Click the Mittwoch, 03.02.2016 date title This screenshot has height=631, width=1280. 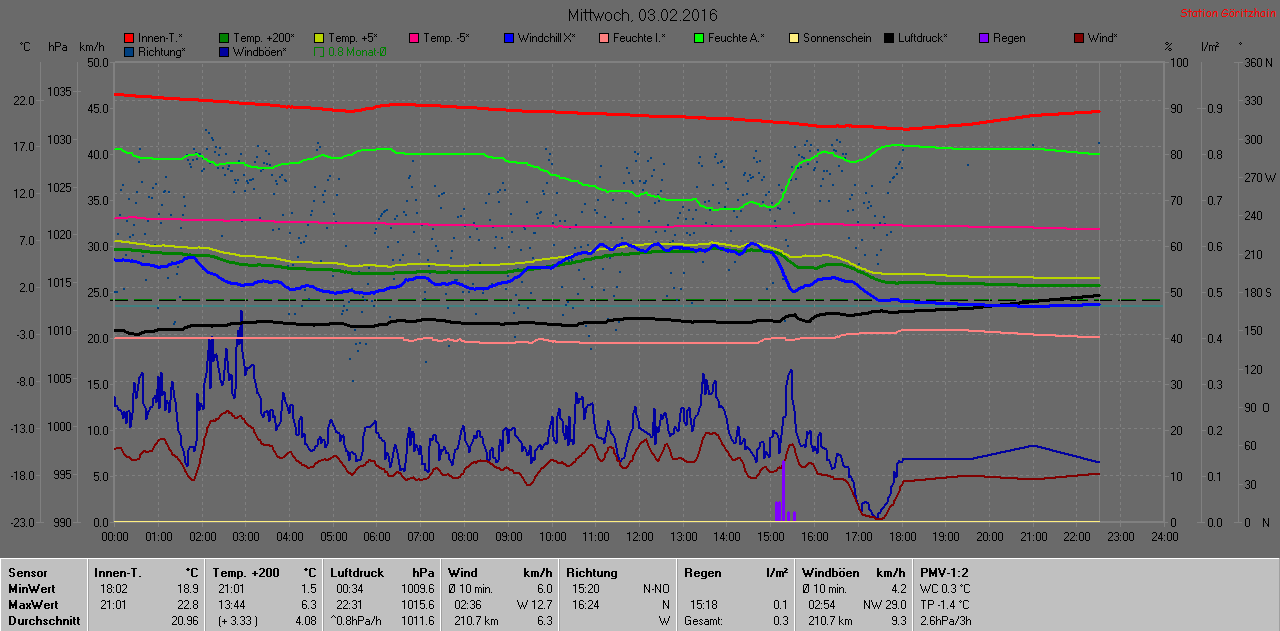point(642,15)
